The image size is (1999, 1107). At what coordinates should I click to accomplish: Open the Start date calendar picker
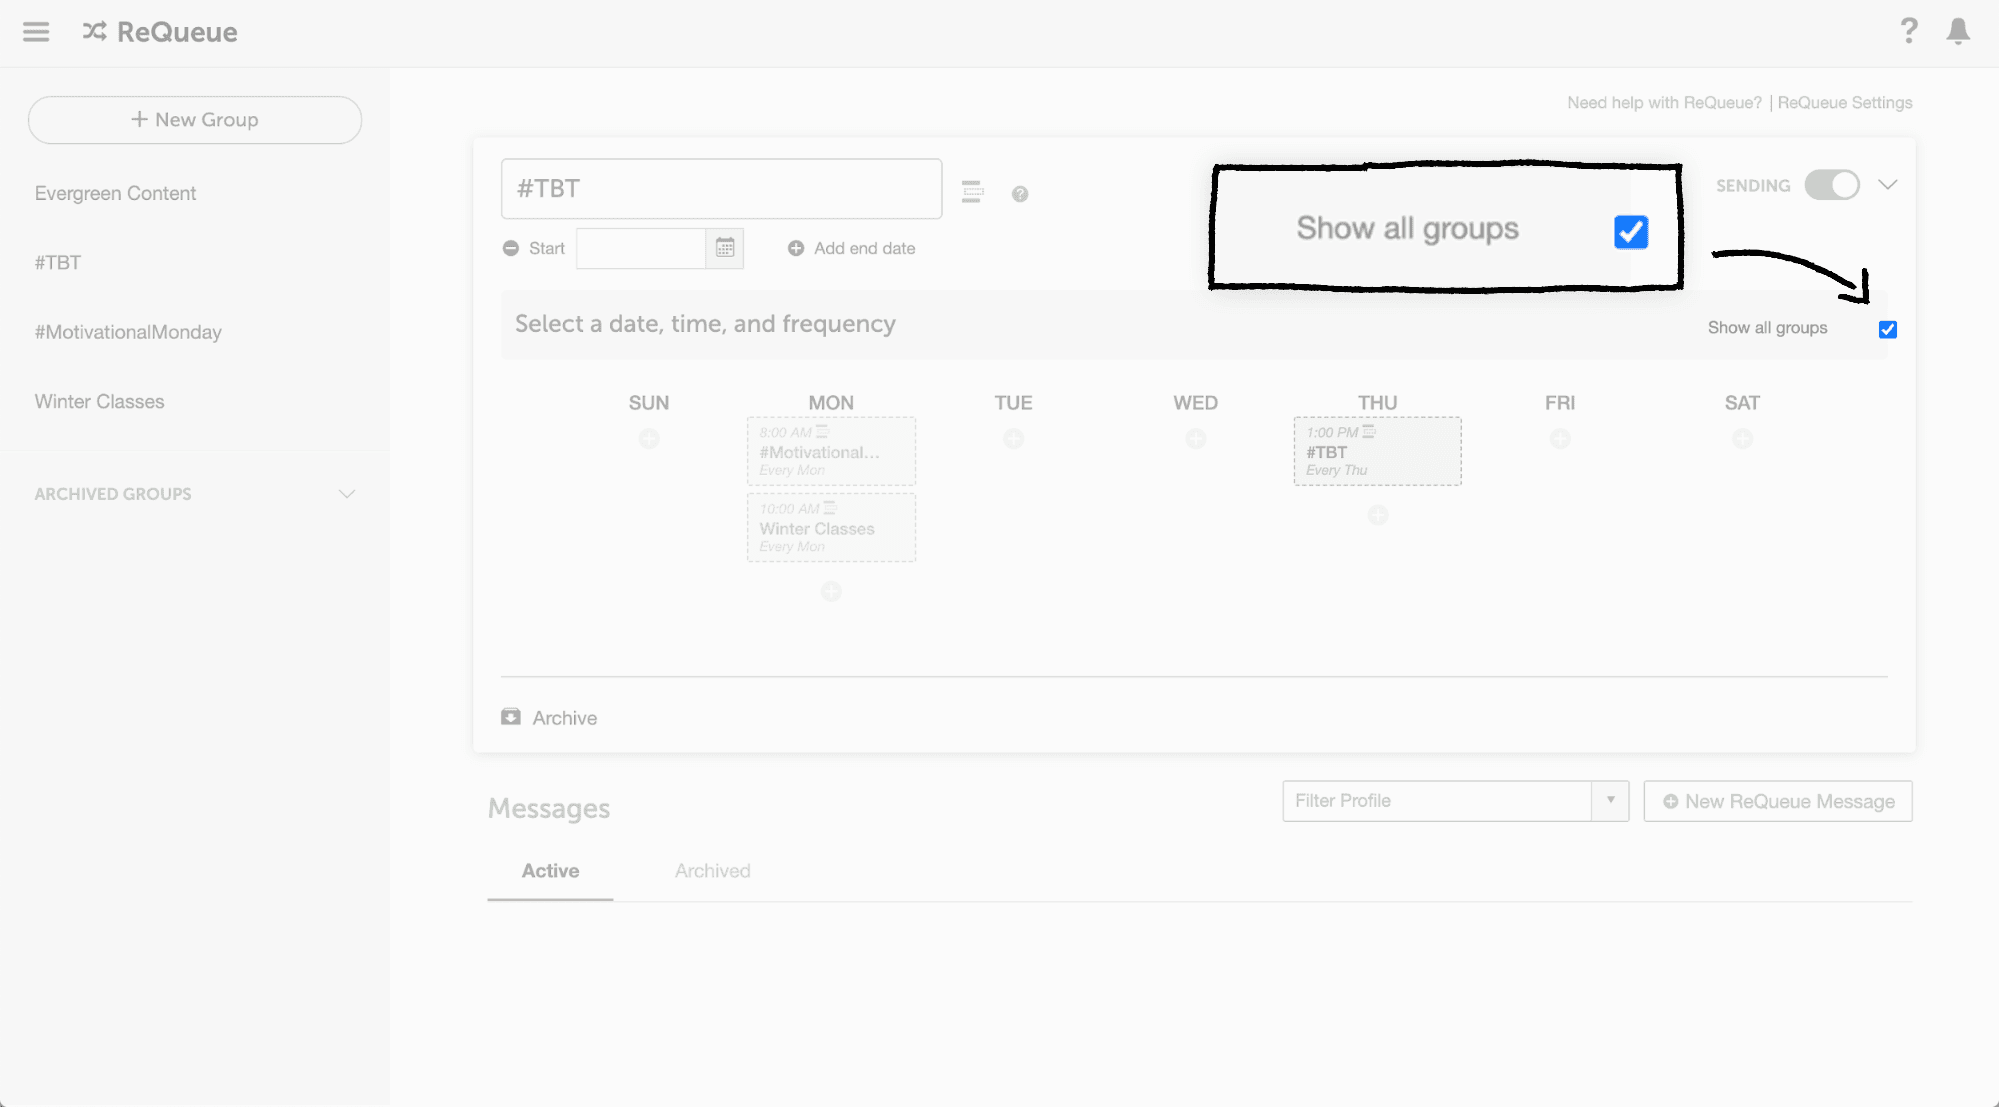[x=725, y=248]
